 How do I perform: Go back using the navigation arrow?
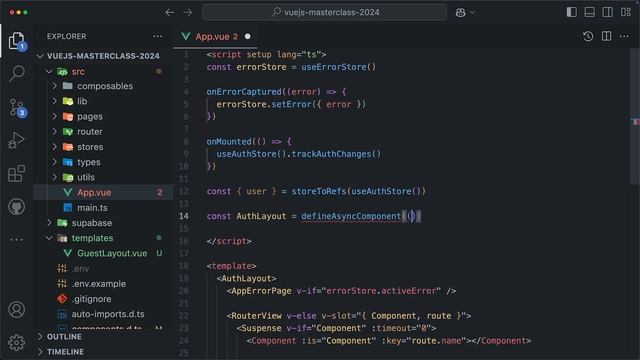point(169,12)
